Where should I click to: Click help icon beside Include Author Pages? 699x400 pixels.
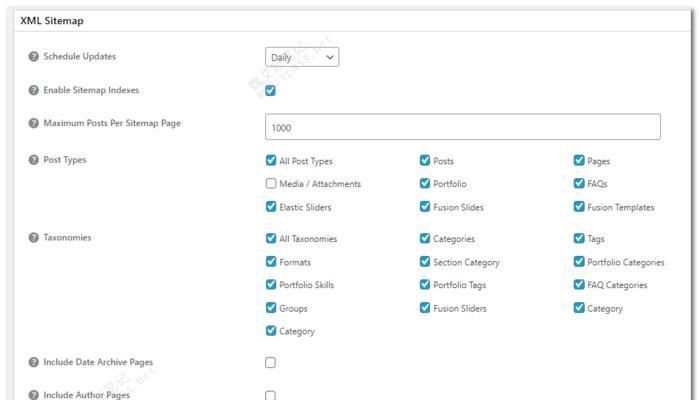tap(33, 395)
